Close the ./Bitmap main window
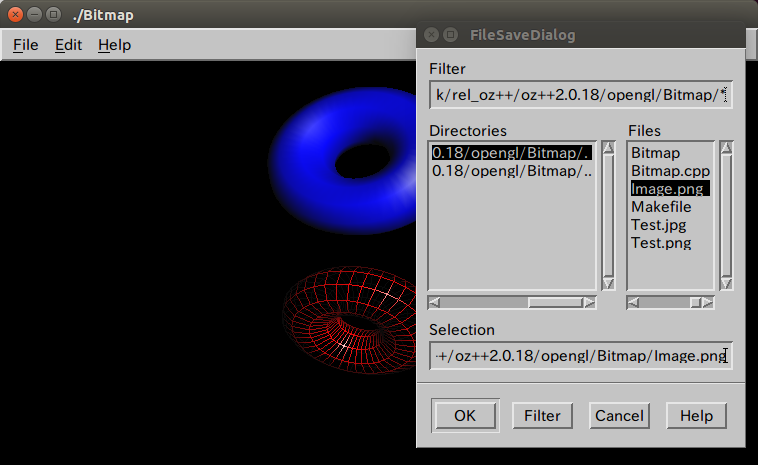 point(15,15)
